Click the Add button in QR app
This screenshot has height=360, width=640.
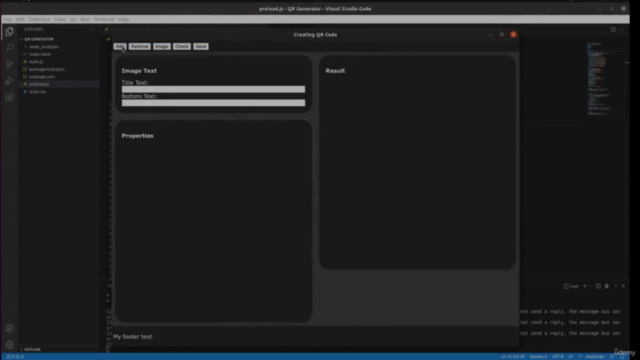(120, 47)
